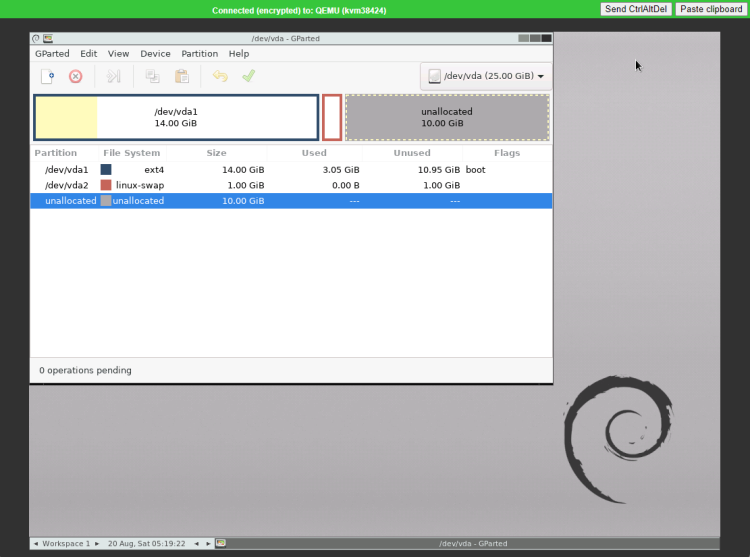The width and height of the screenshot is (750, 557).
Task: Open the /dev/vda (25.00 GiB) device dropdown
Action: 486,76
